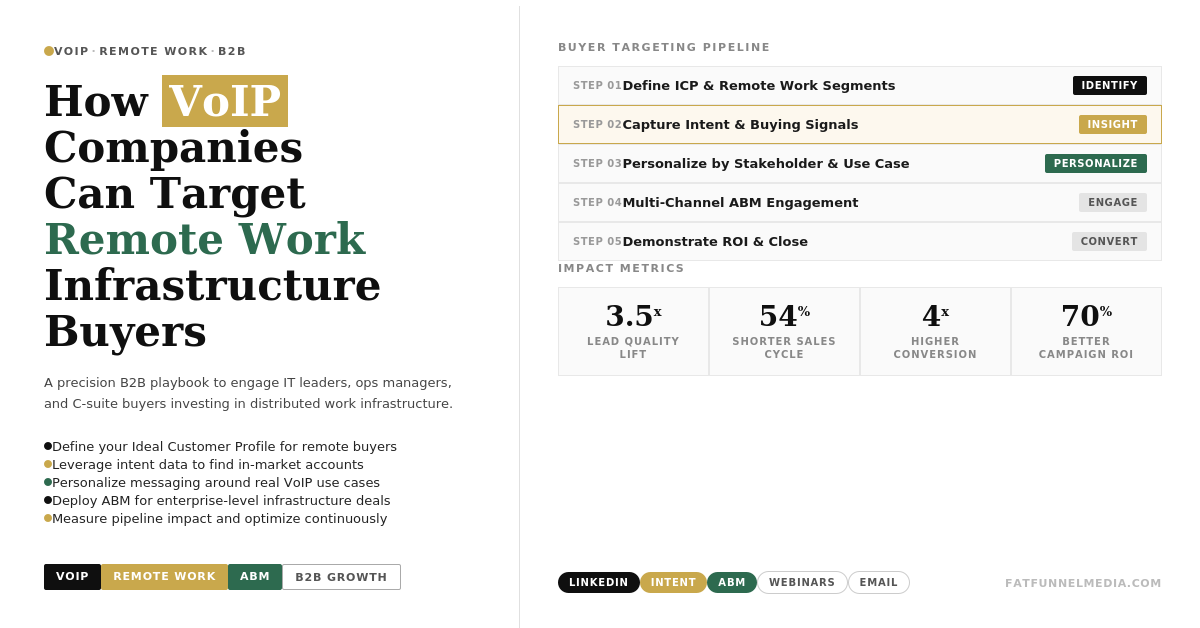Click the LinkedIn channel pill

point(598,583)
